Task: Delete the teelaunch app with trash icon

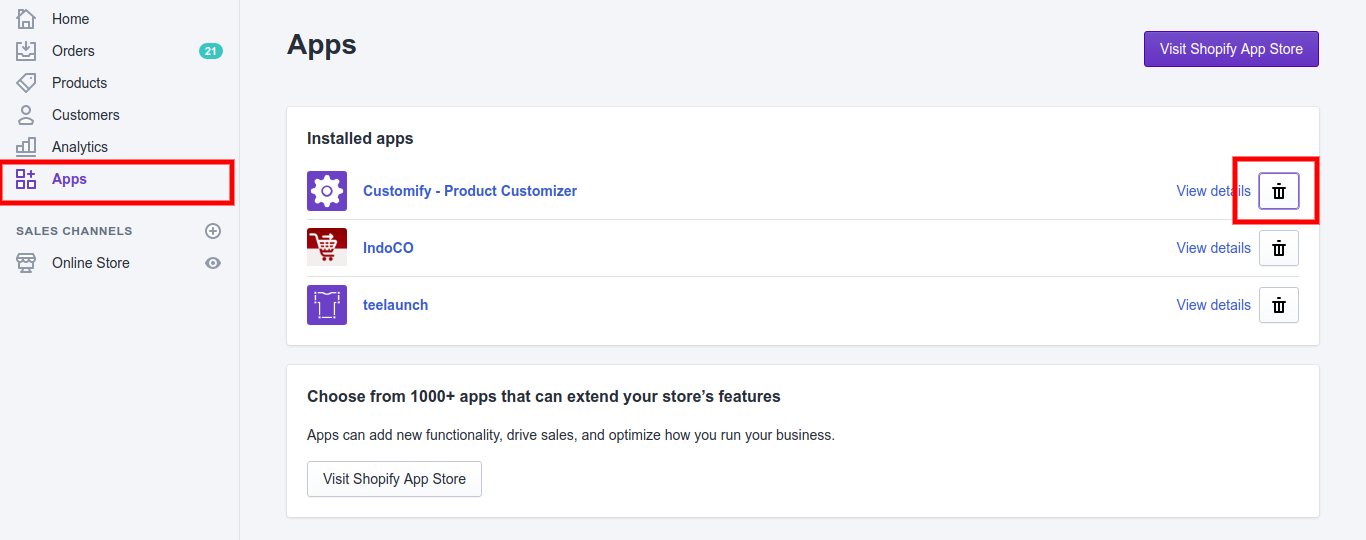Action: [x=1279, y=305]
